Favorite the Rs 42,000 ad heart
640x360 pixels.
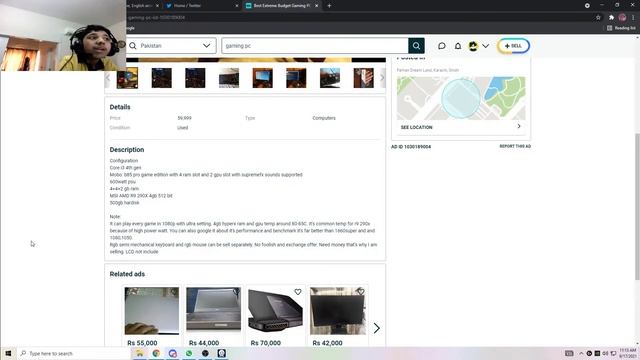point(360,292)
